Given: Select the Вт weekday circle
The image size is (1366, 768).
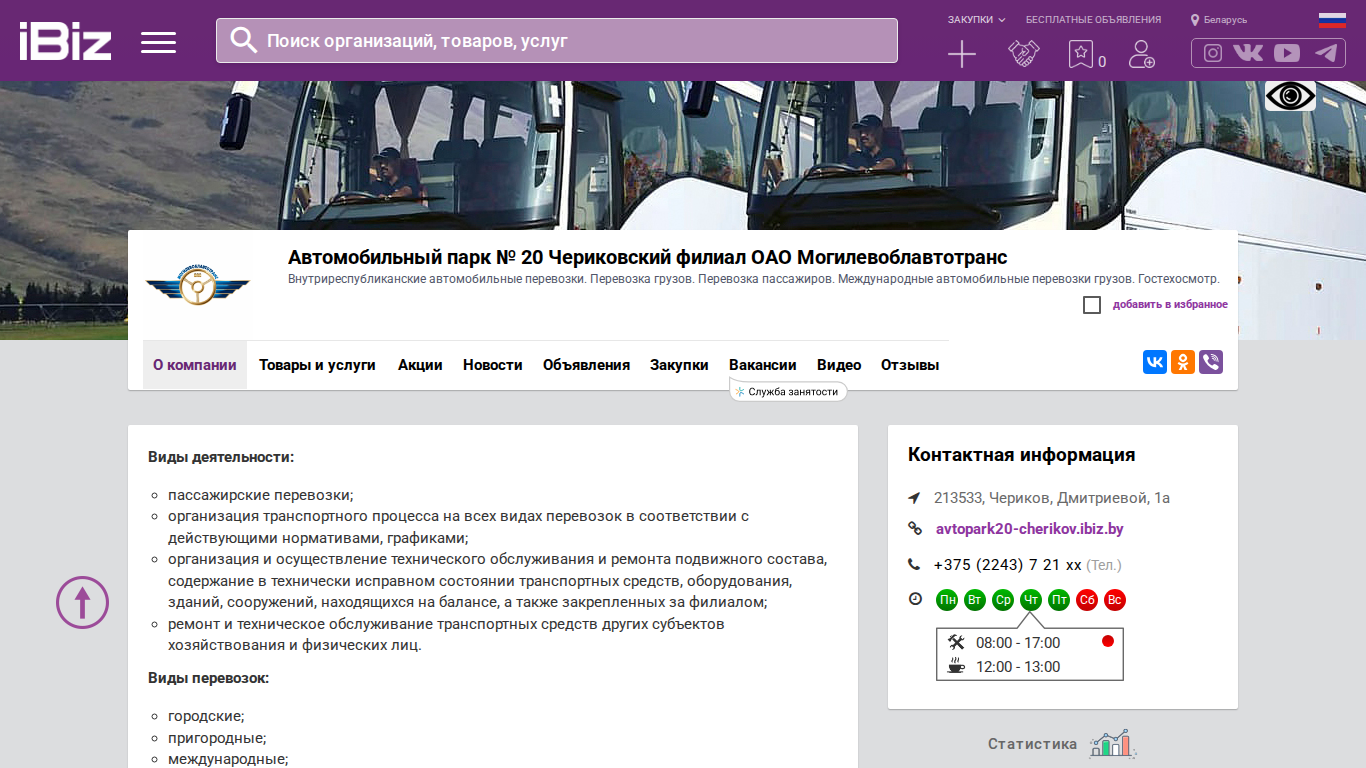Looking at the screenshot, I should pyautogui.click(x=975, y=600).
